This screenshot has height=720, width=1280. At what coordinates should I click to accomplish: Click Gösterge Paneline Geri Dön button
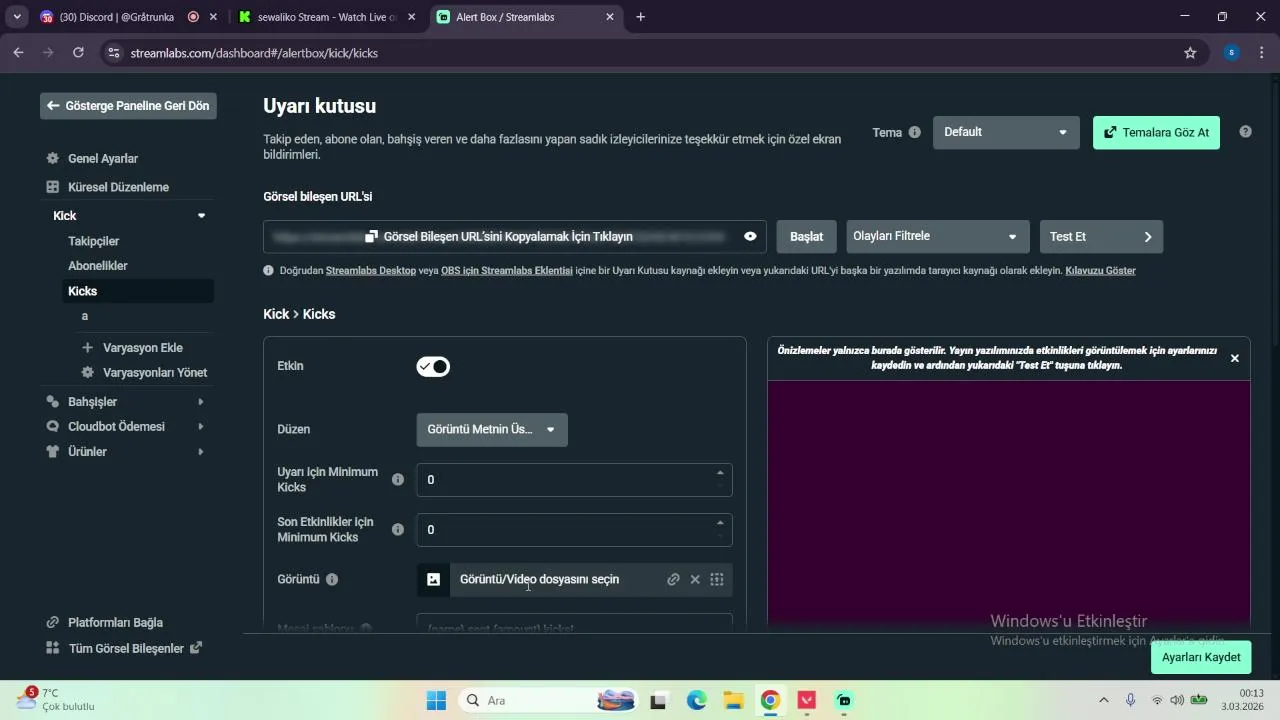(128, 106)
